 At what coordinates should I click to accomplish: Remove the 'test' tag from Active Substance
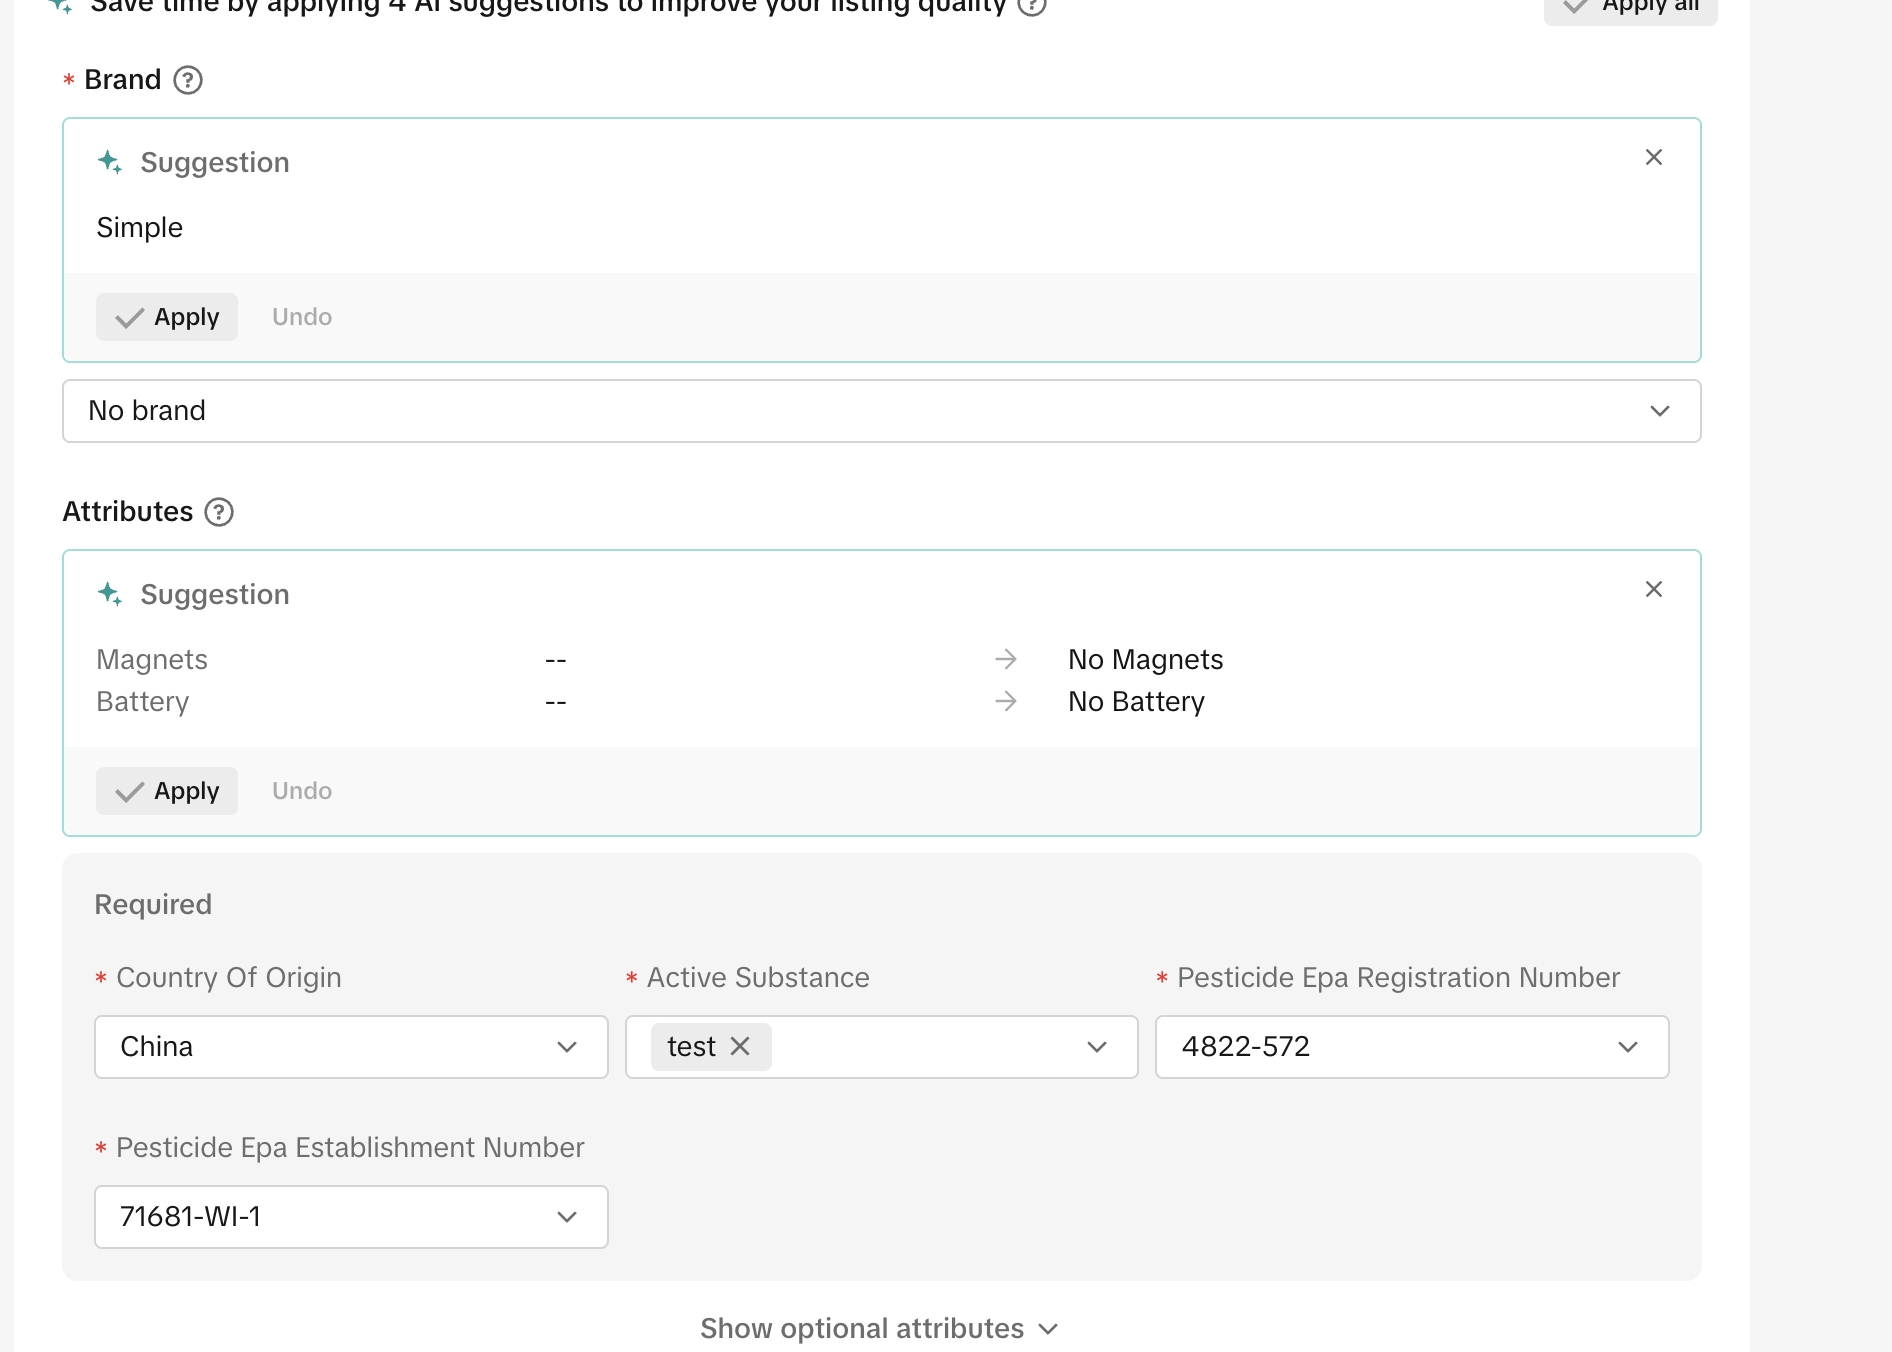click(x=740, y=1046)
